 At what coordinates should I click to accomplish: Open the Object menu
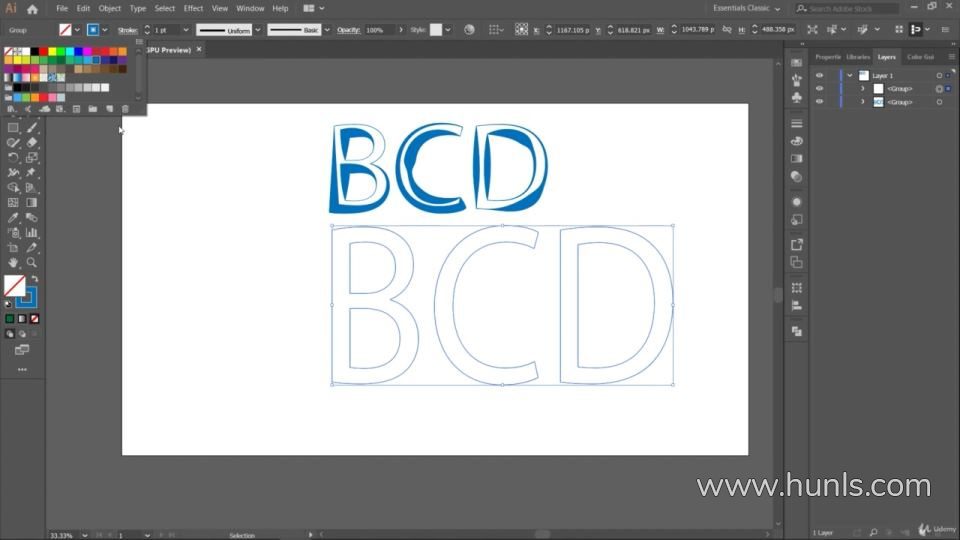110,9
